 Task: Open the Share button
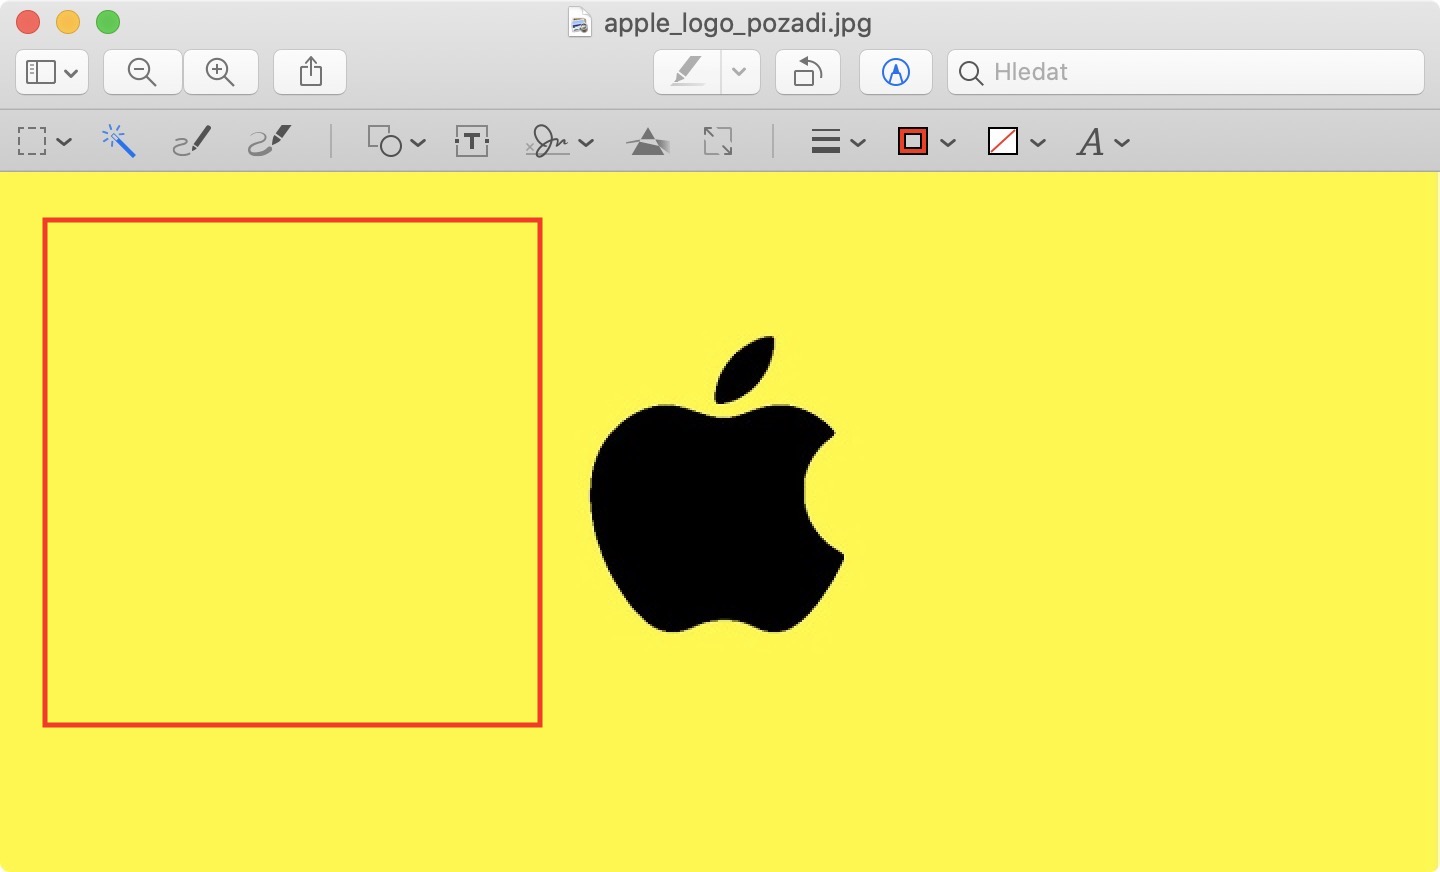coord(311,72)
